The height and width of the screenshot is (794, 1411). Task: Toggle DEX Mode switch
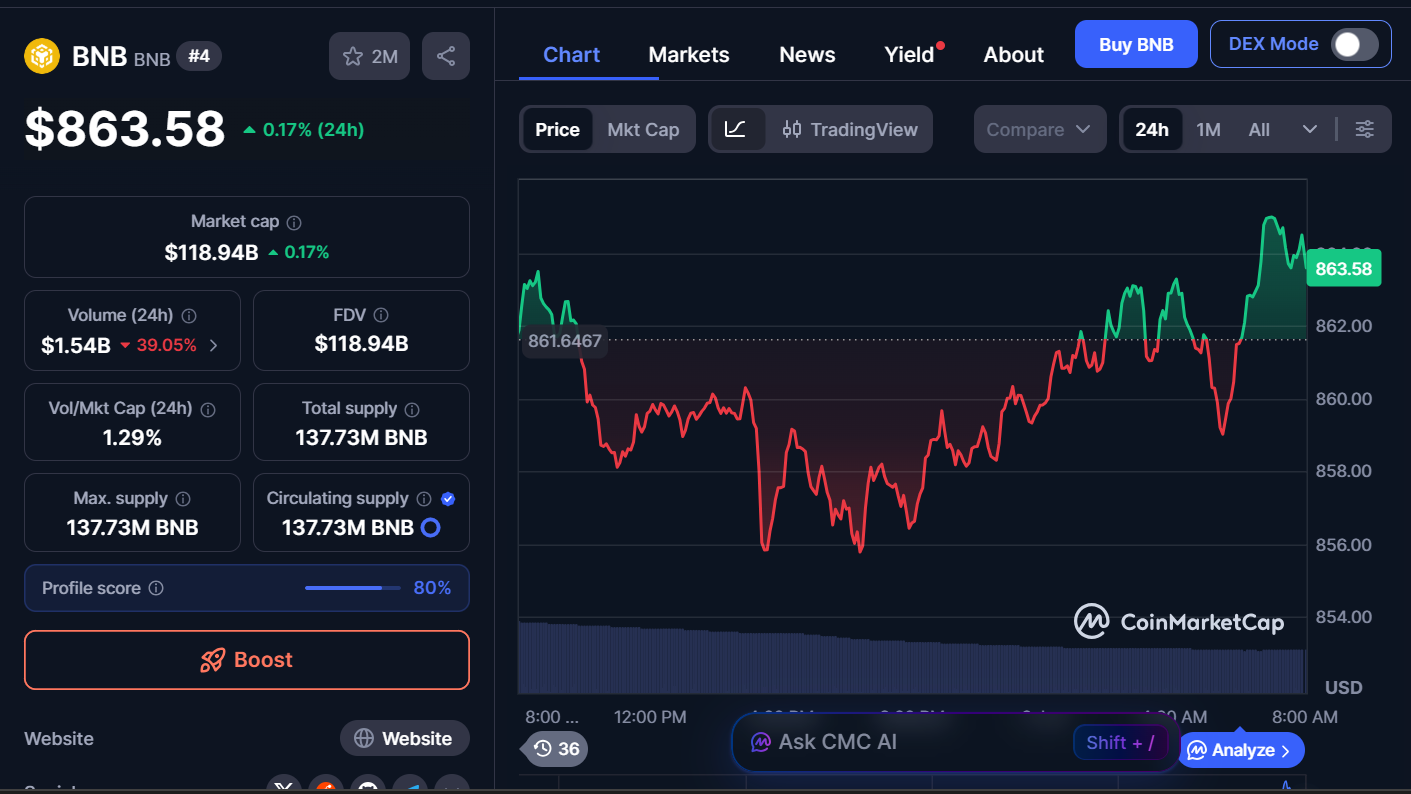[x=1354, y=44]
